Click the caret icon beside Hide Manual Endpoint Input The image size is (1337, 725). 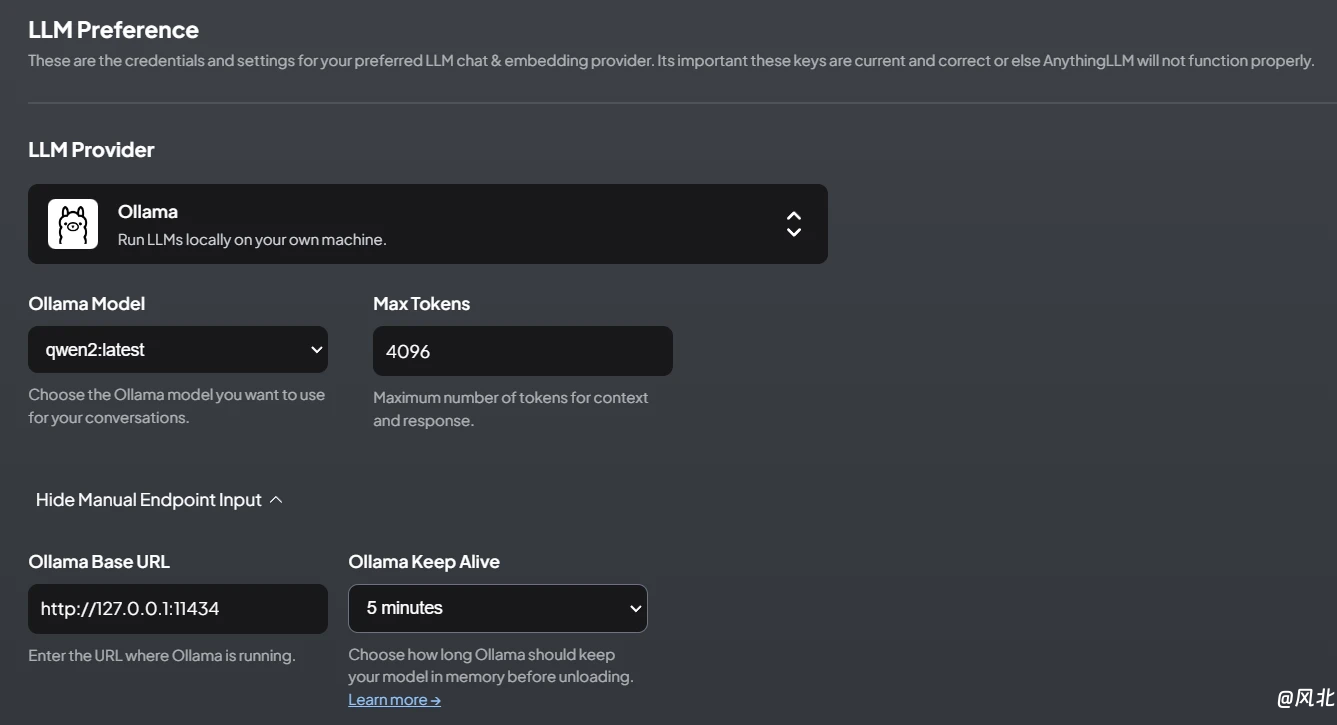coord(276,499)
